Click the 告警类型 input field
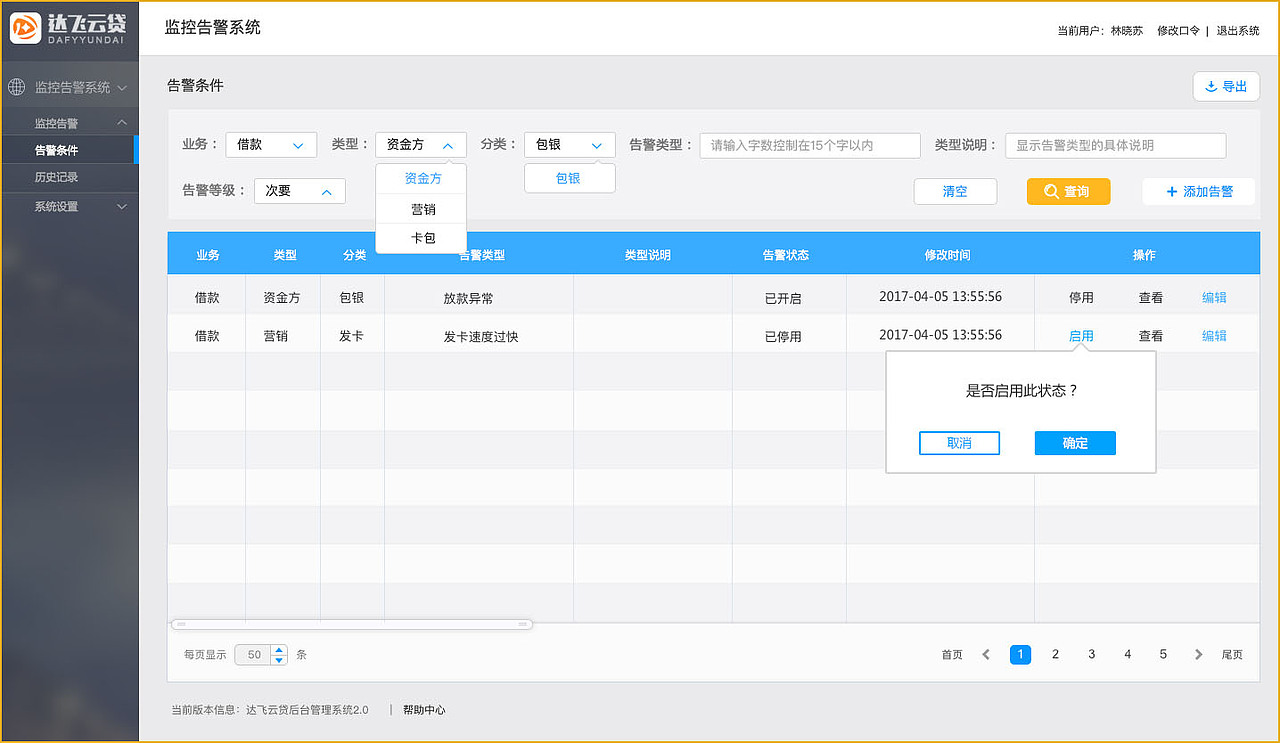1280x743 pixels. click(810, 144)
